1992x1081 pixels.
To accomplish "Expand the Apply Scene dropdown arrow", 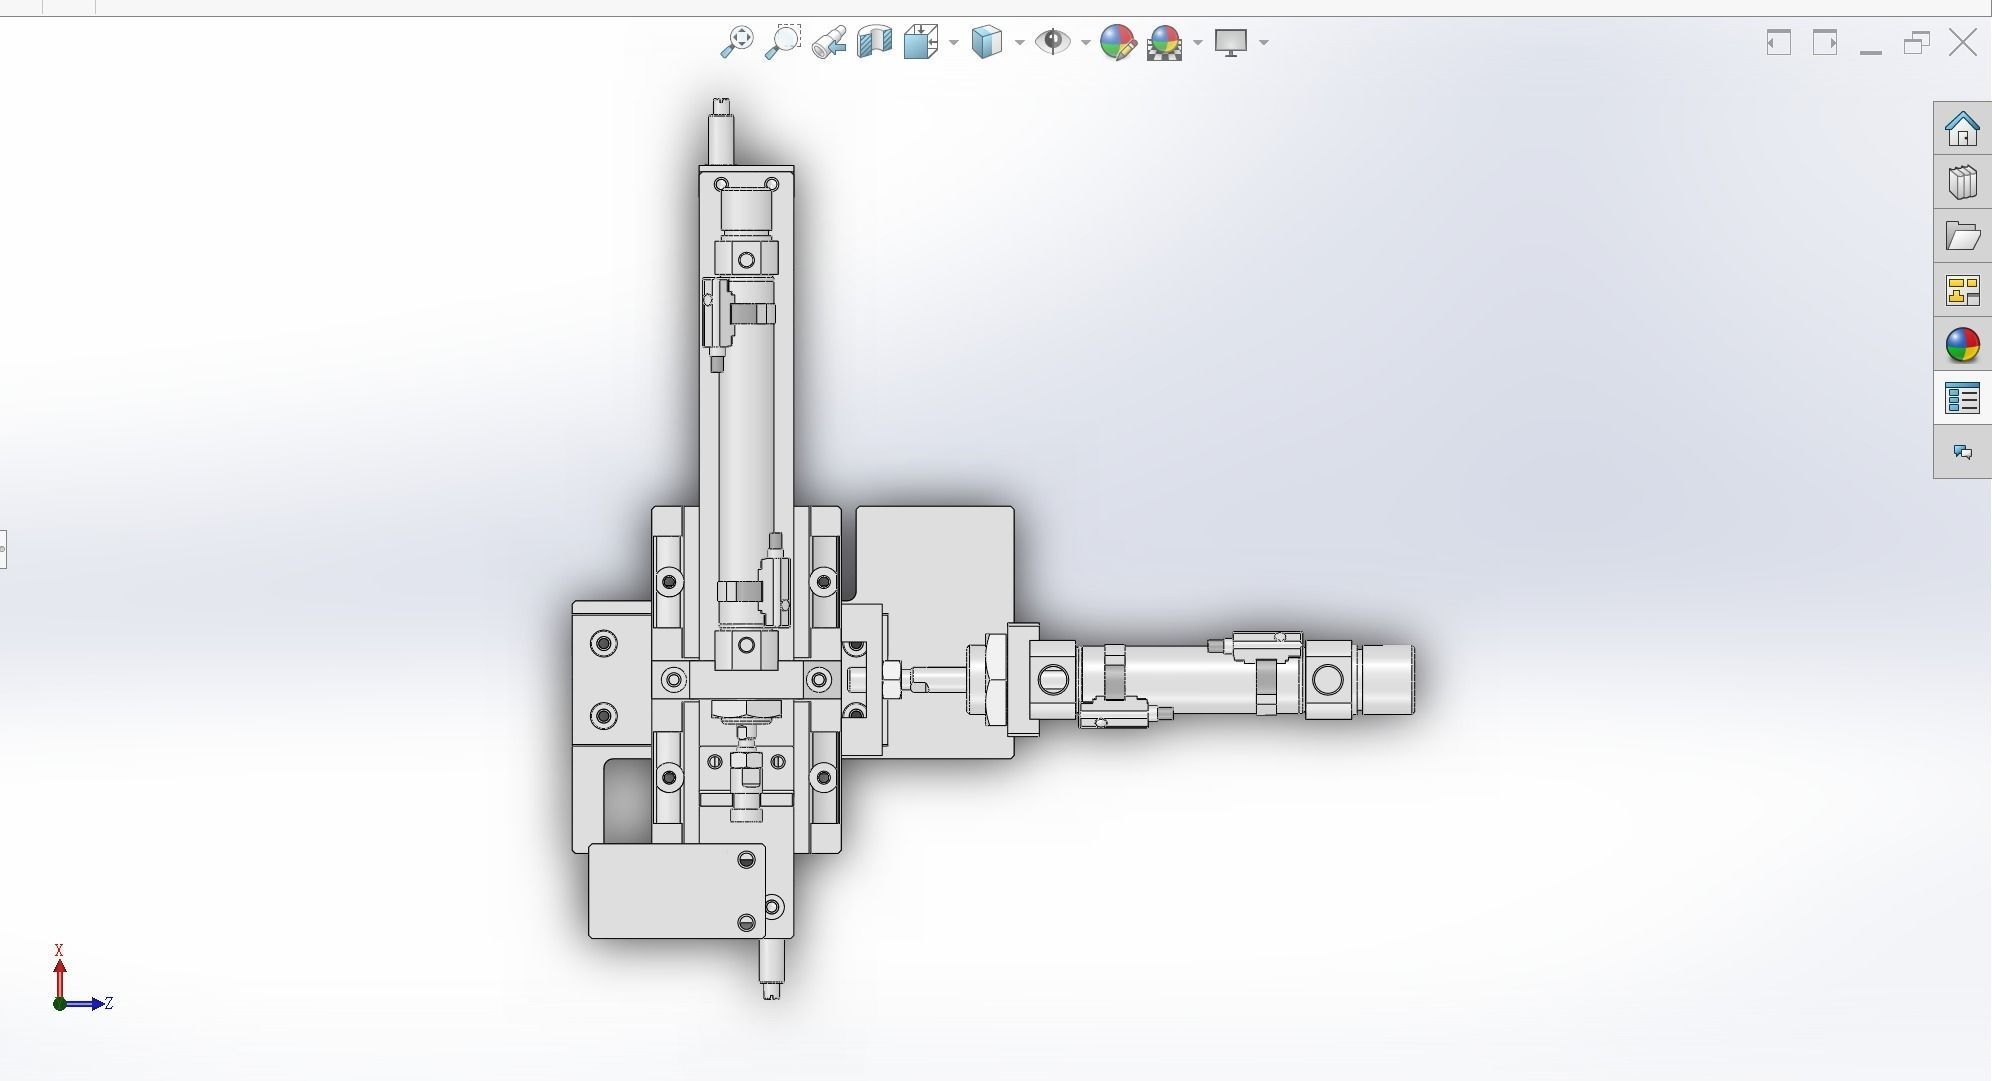I will [1197, 42].
